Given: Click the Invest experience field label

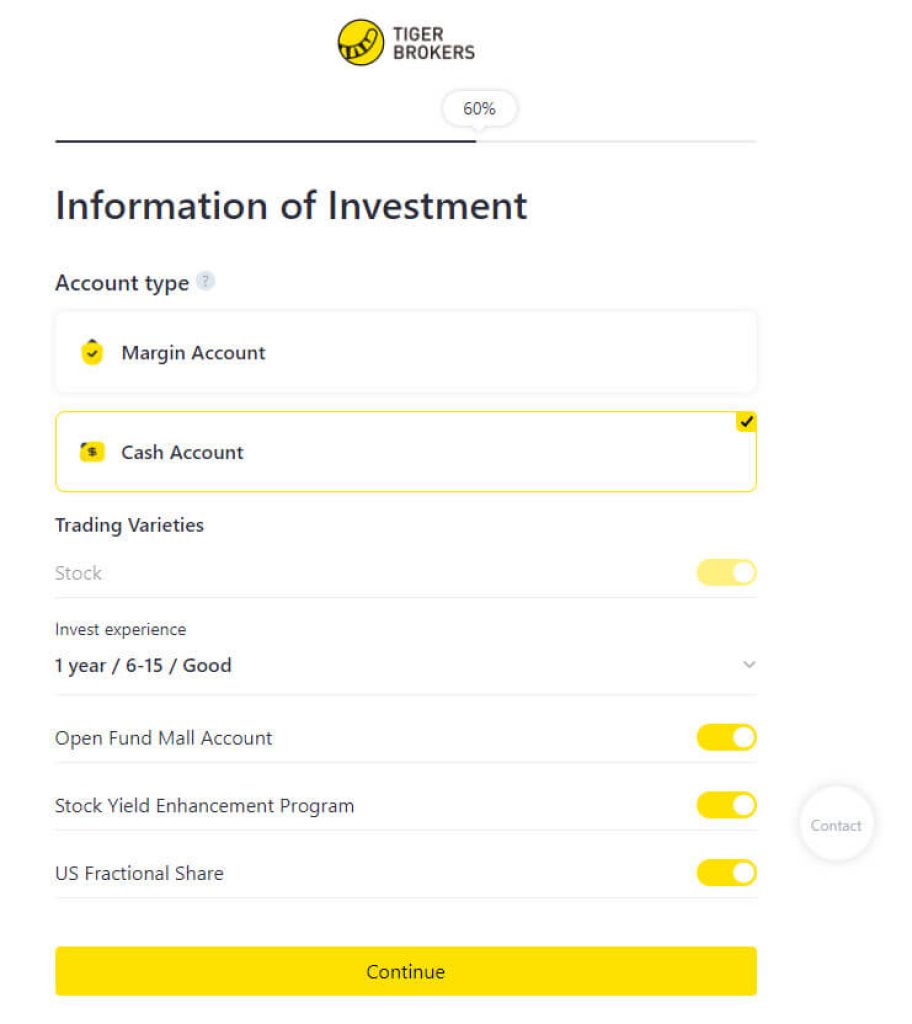Looking at the screenshot, I should [120, 630].
